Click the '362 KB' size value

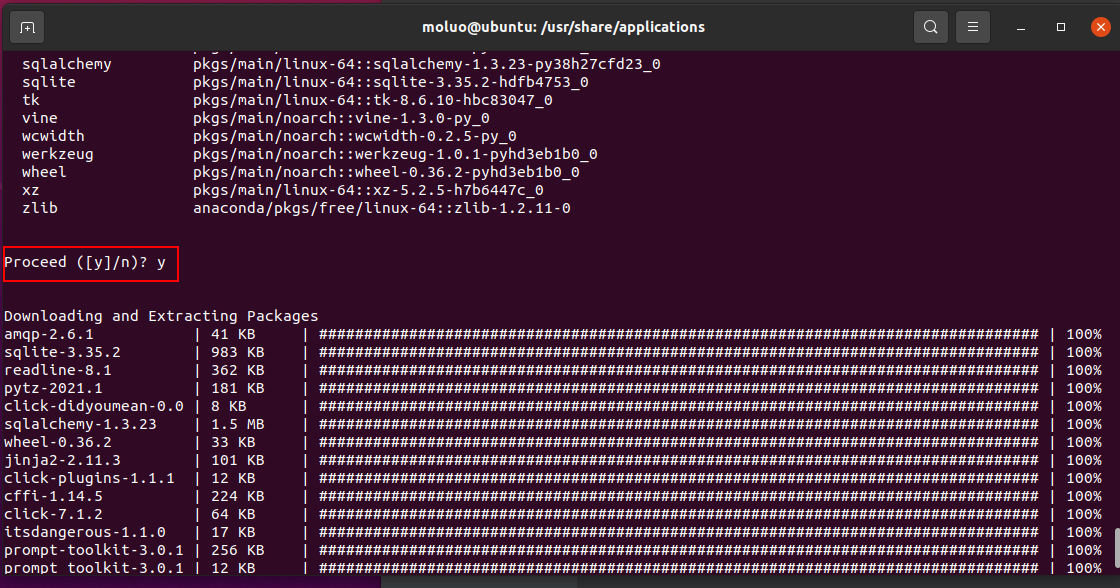click(238, 370)
